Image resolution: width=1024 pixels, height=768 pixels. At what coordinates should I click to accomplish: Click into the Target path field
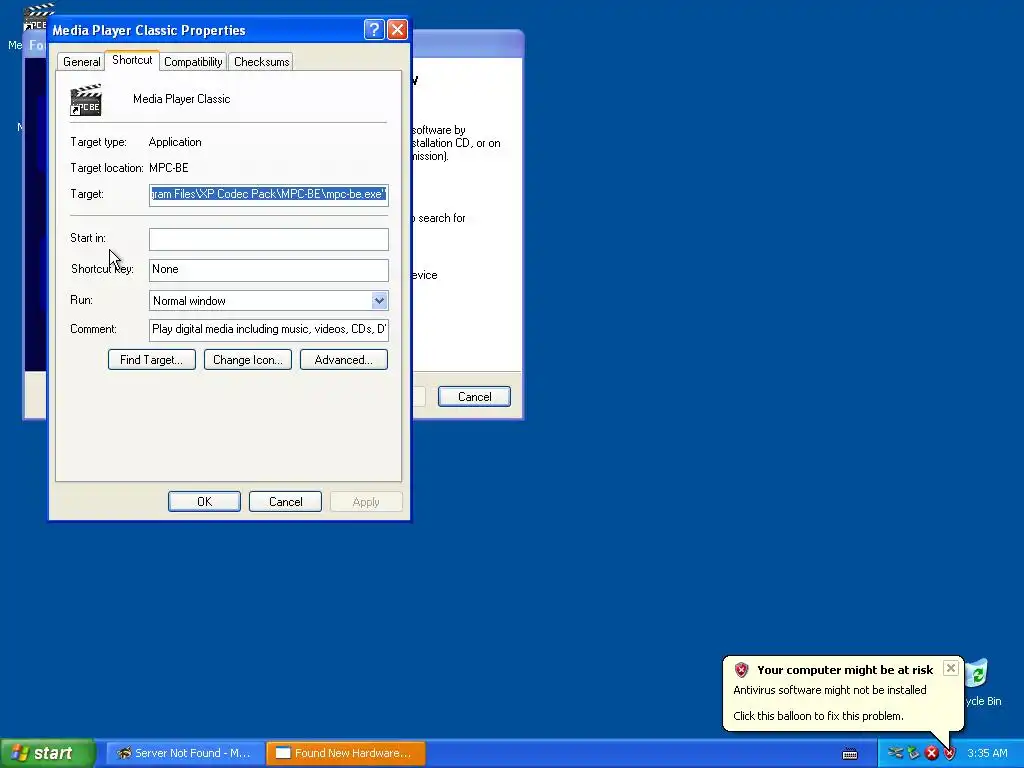268,195
